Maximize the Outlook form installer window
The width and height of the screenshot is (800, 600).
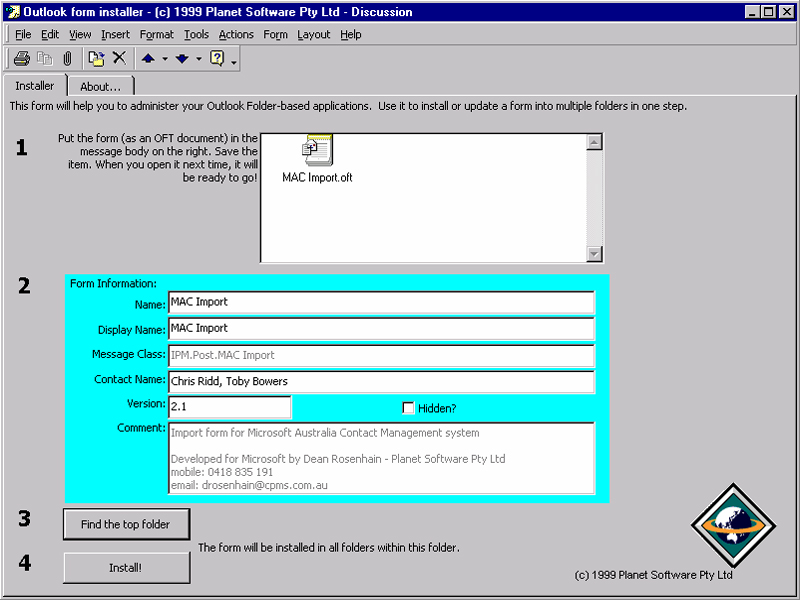(x=768, y=12)
